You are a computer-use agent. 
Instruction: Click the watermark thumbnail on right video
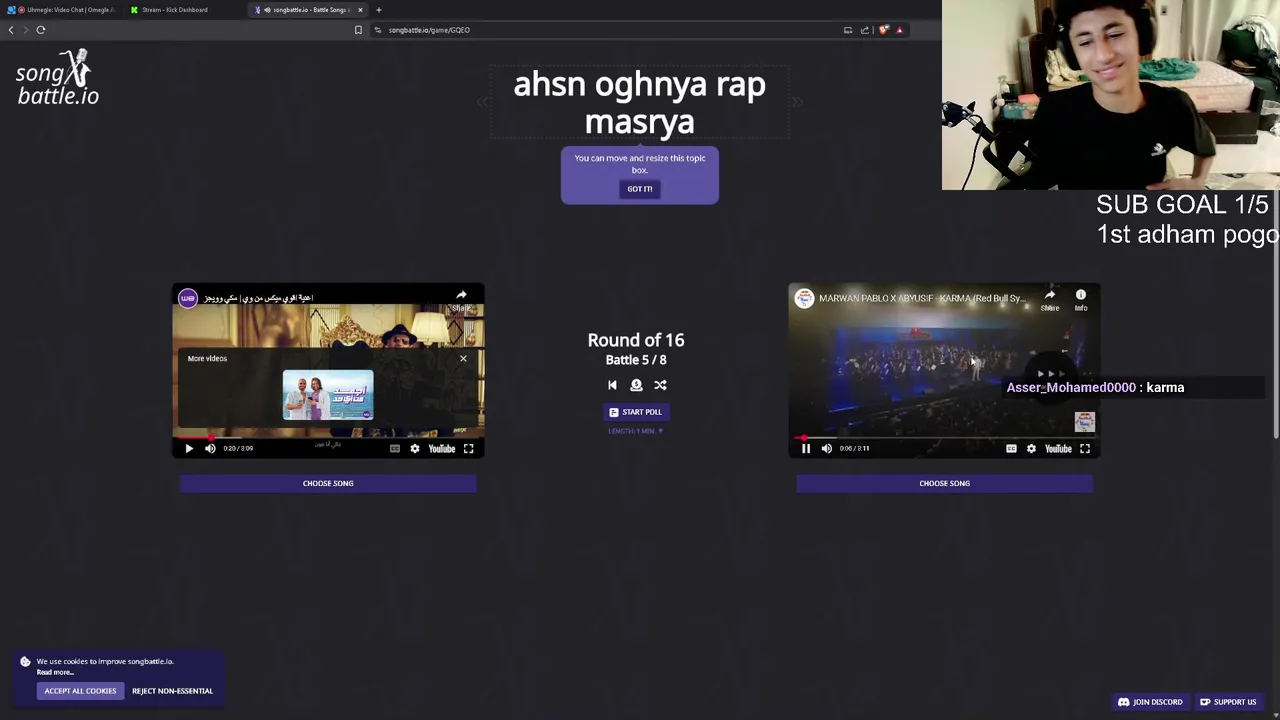click(x=1085, y=422)
